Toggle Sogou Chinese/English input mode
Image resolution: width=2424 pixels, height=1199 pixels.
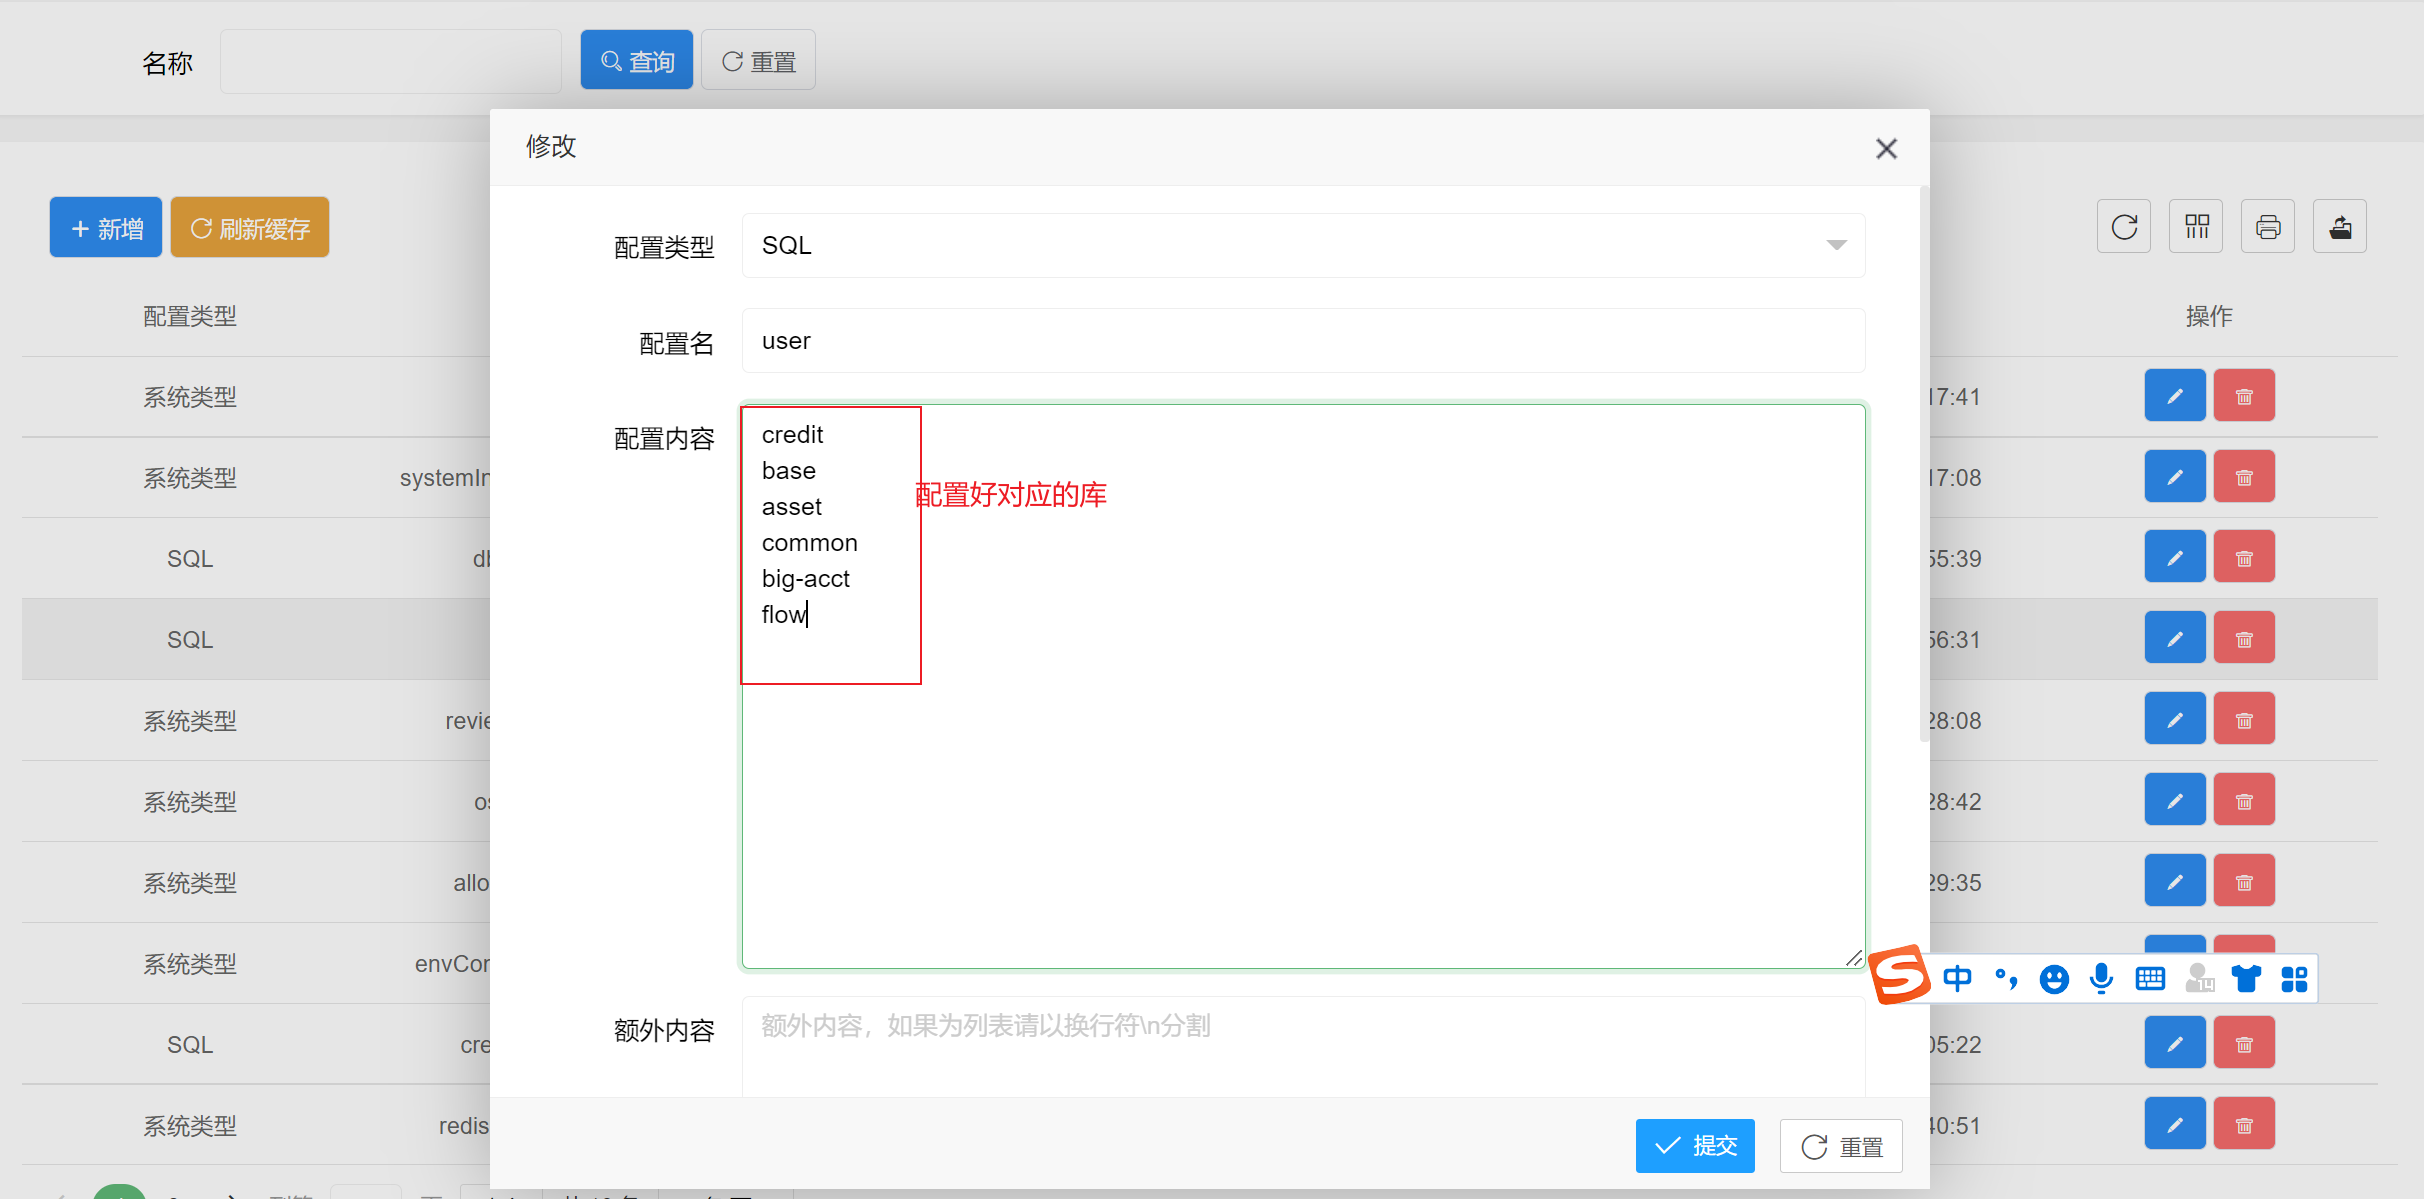coord(1957,978)
